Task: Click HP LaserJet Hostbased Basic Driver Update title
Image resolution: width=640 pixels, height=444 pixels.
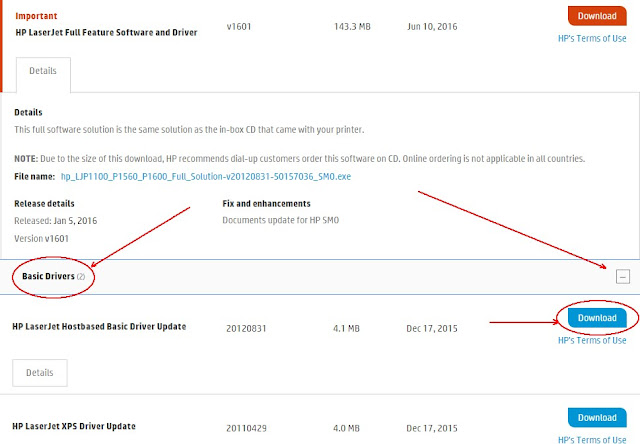Action: tap(99, 326)
